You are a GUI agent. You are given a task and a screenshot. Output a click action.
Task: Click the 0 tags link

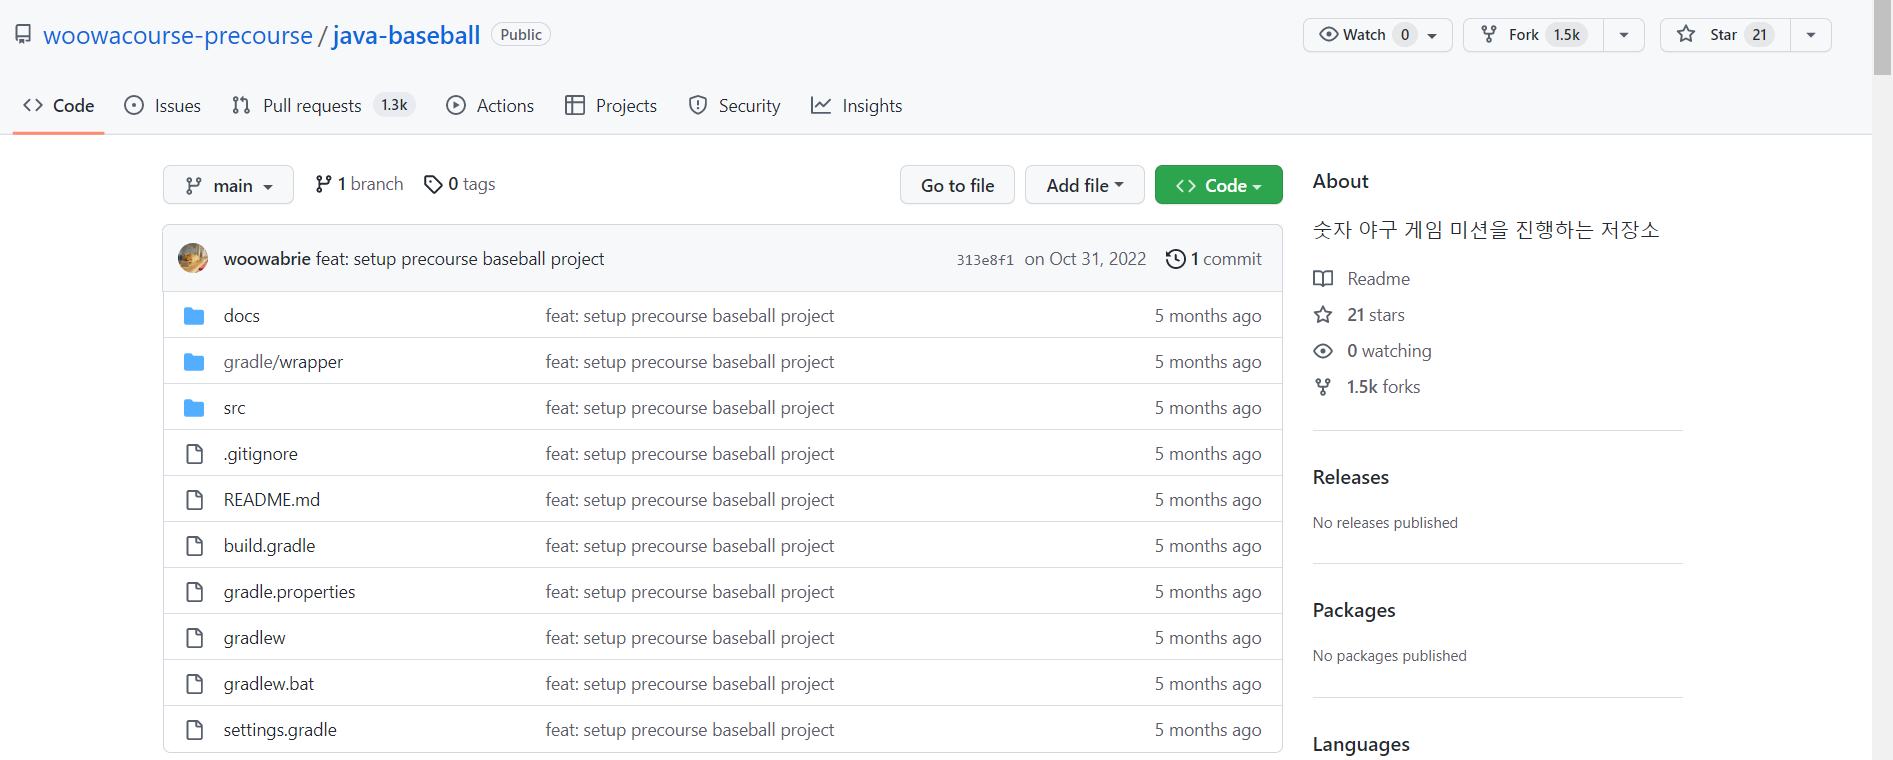pyautogui.click(x=460, y=184)
